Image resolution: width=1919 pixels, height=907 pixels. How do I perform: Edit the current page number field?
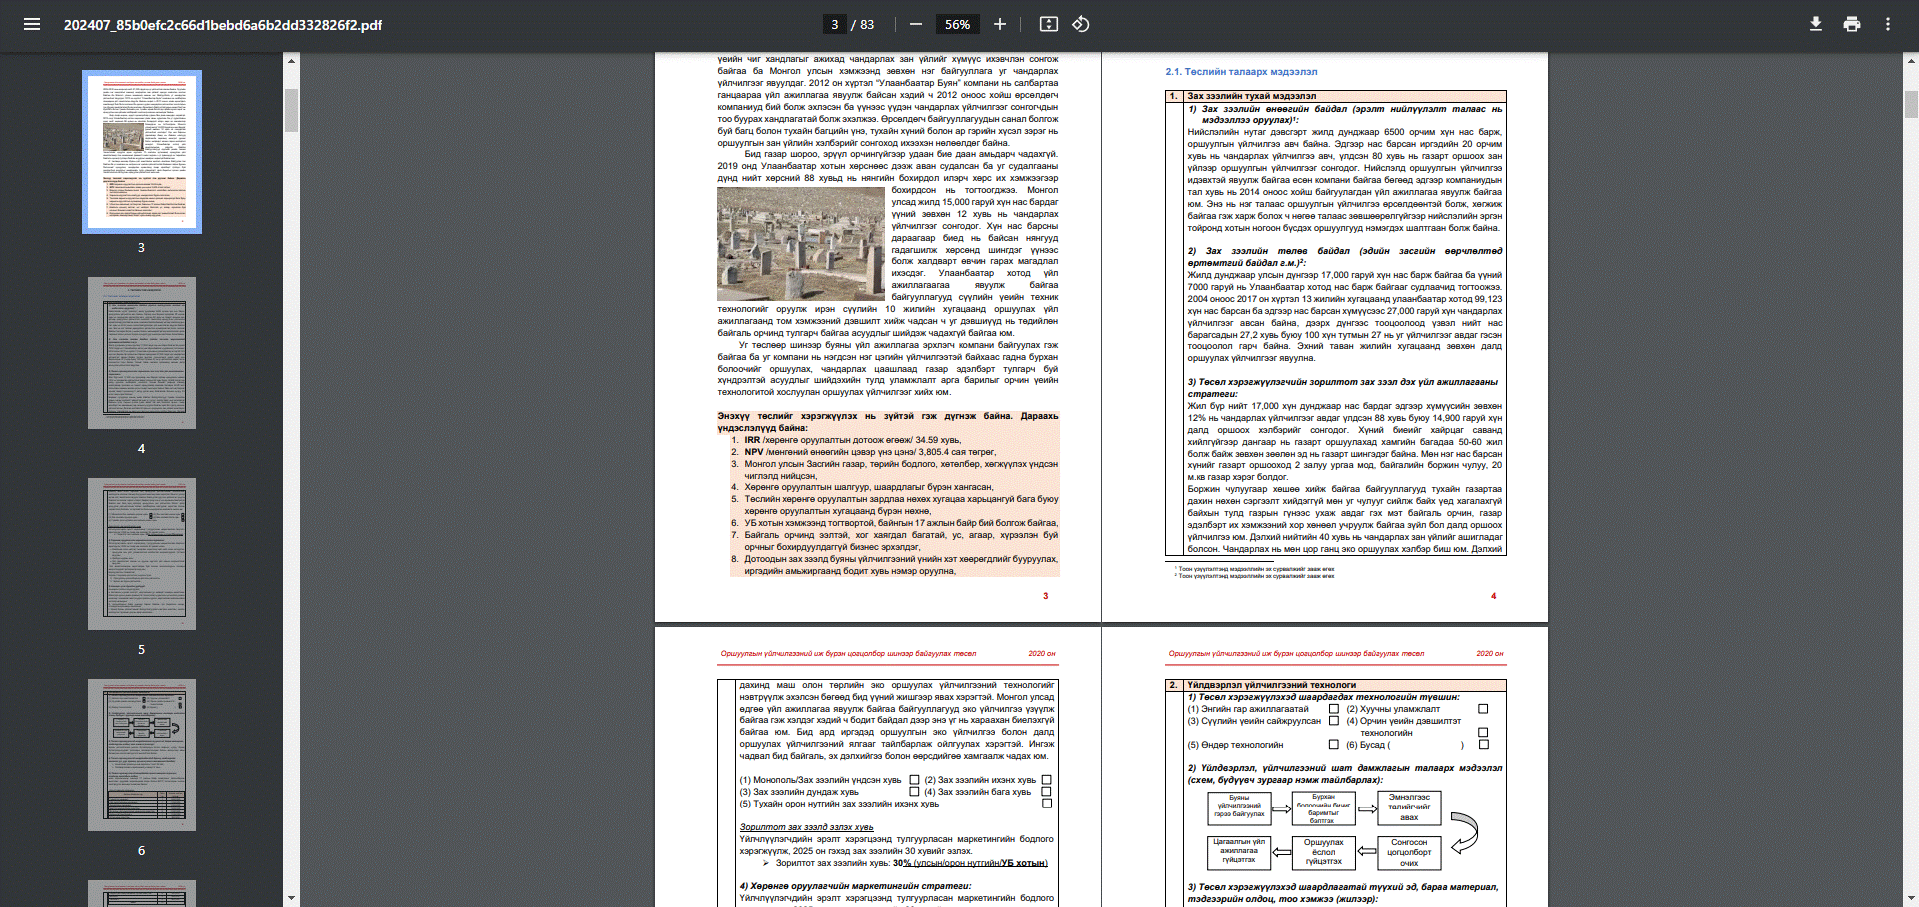coord(835,24)
